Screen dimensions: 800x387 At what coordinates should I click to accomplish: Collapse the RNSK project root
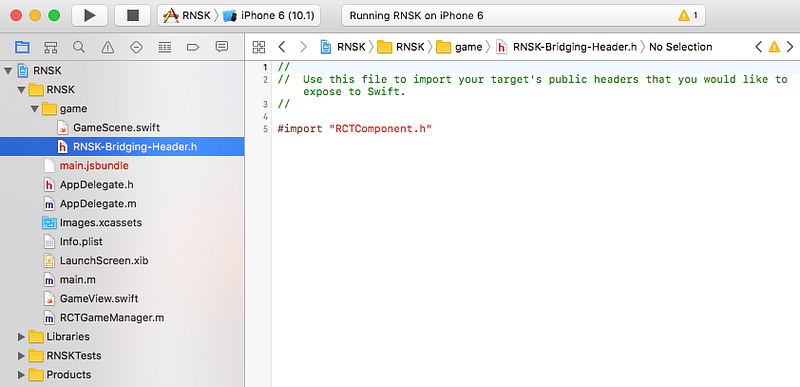coord(8,71)
